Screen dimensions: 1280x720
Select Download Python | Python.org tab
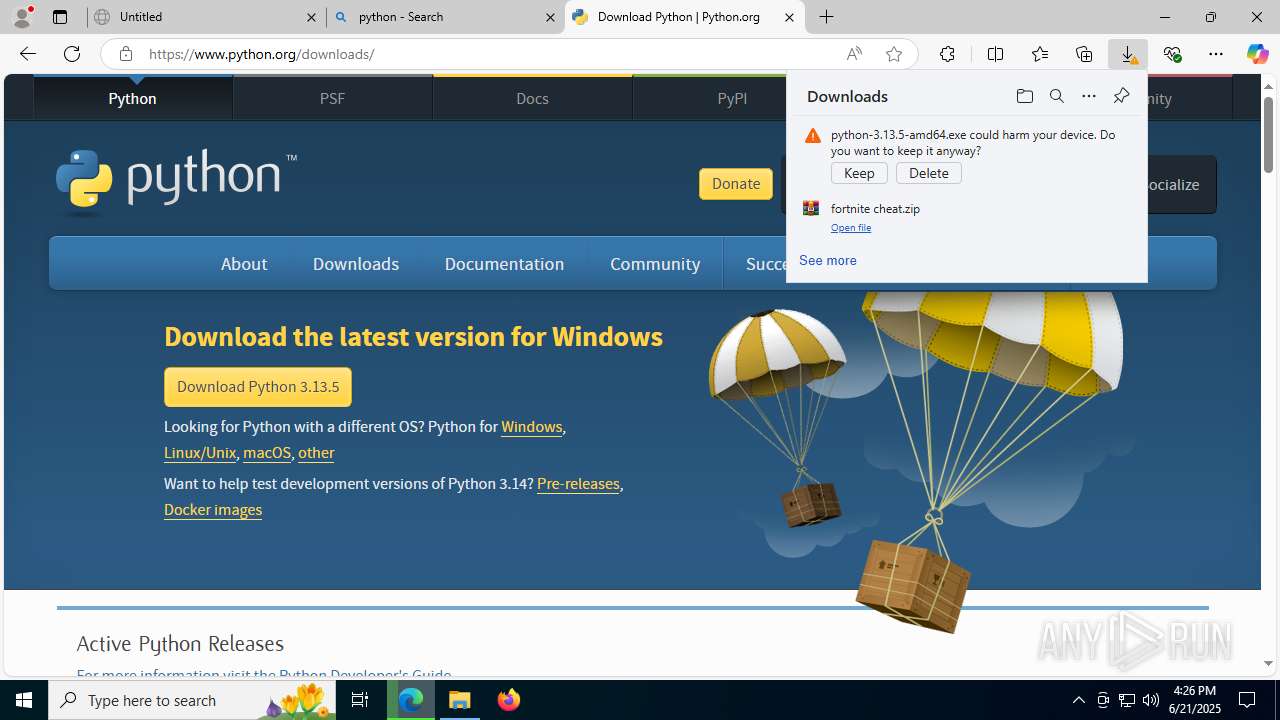[x=685, y=17]
